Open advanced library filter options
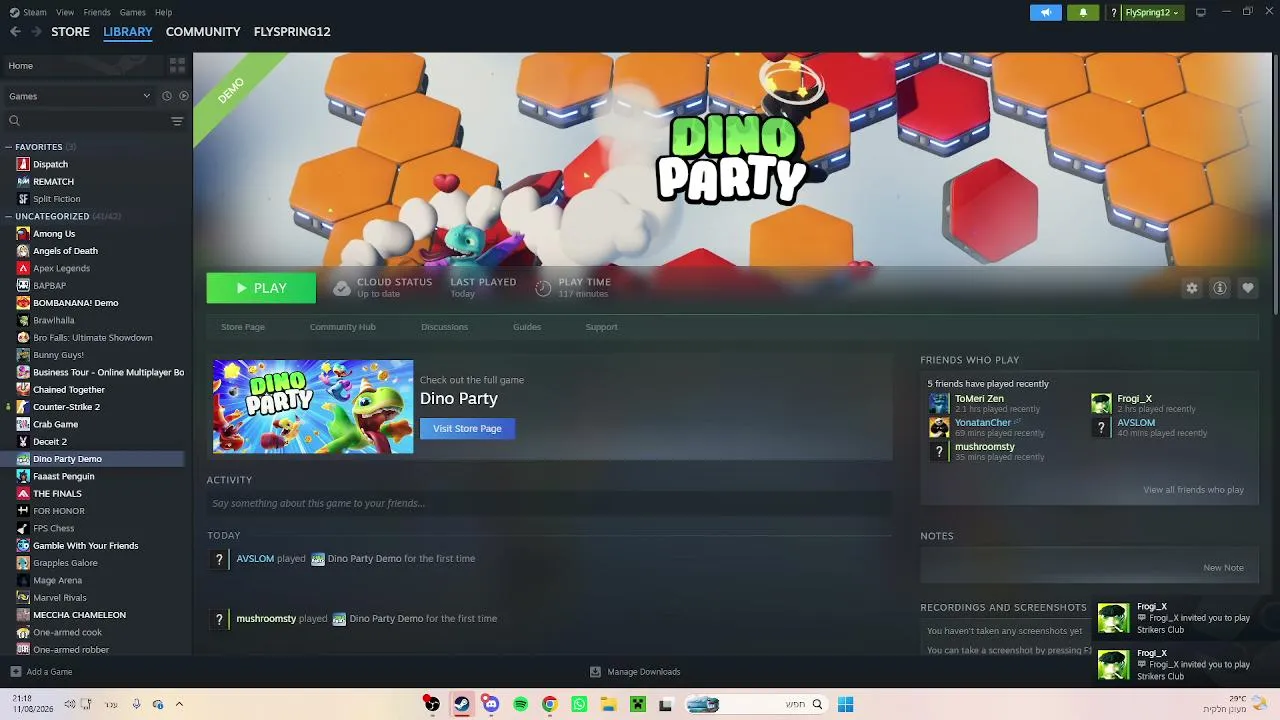The image size is (1280, 720). point(177,121)
